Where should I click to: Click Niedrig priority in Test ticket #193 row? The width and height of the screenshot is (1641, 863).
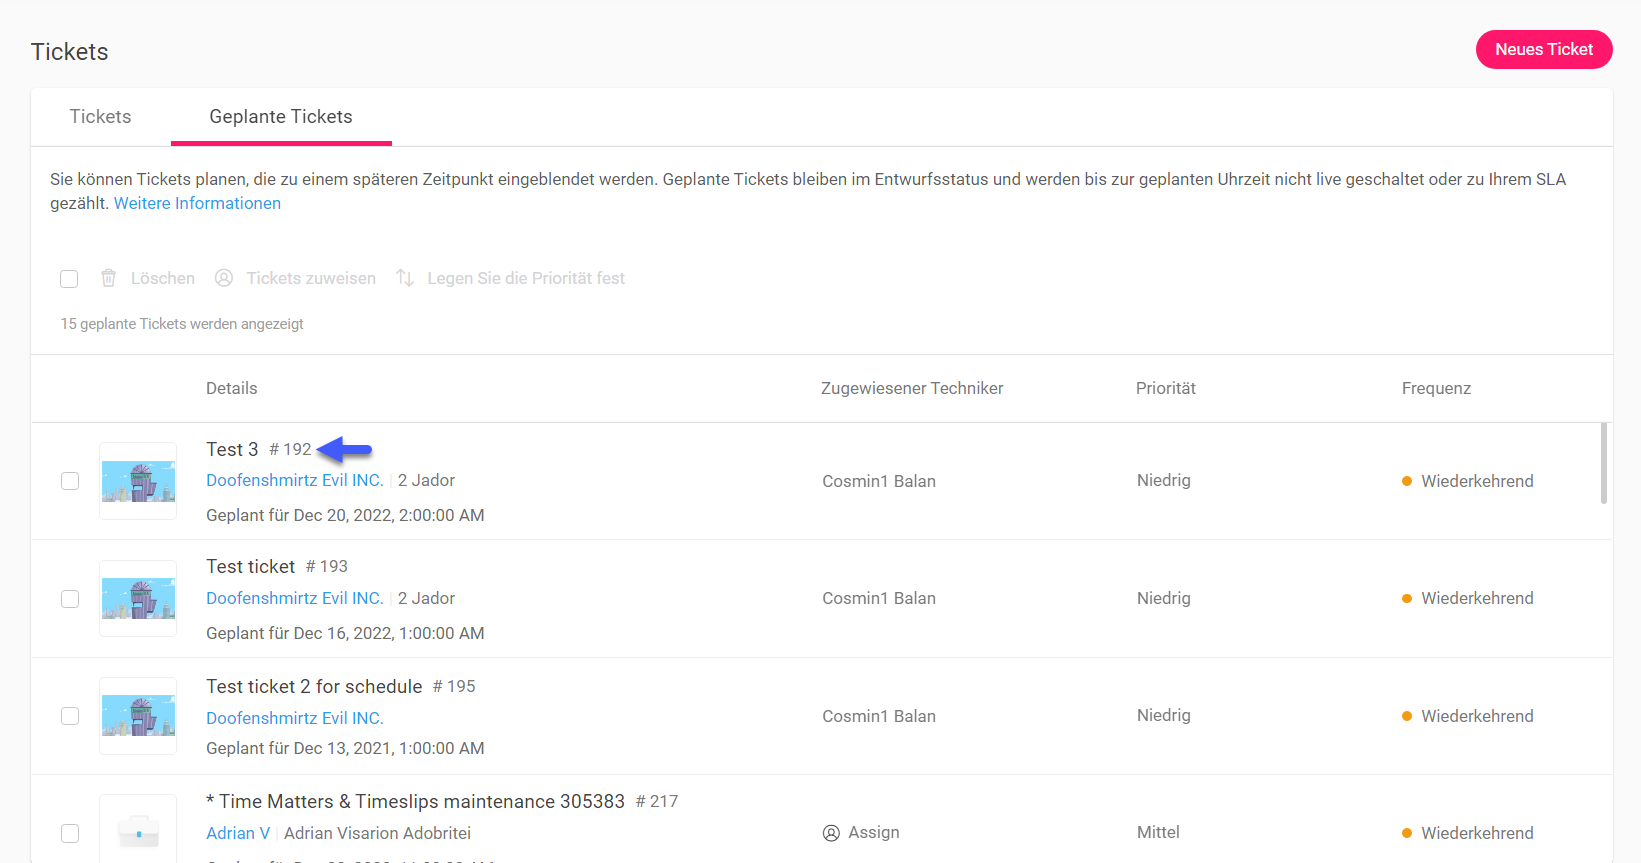tap(1164, 598)
